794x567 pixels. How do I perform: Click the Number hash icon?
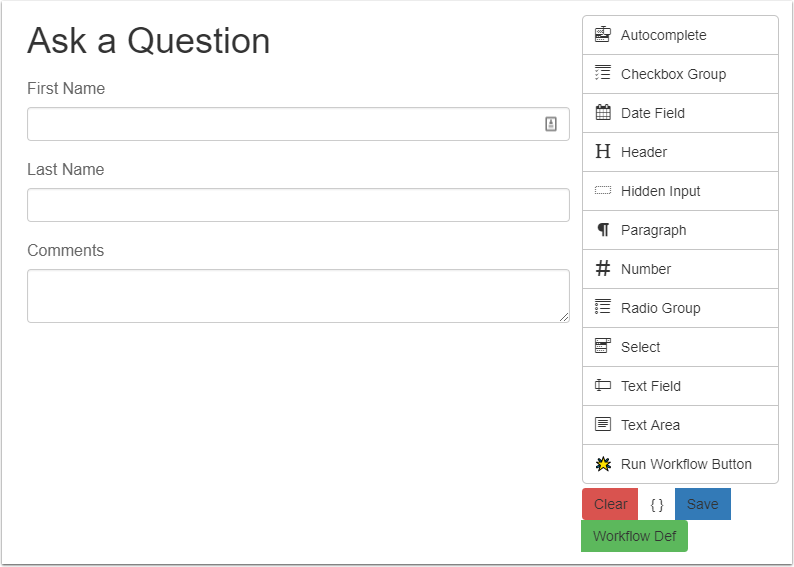click(x=602, y=269)
